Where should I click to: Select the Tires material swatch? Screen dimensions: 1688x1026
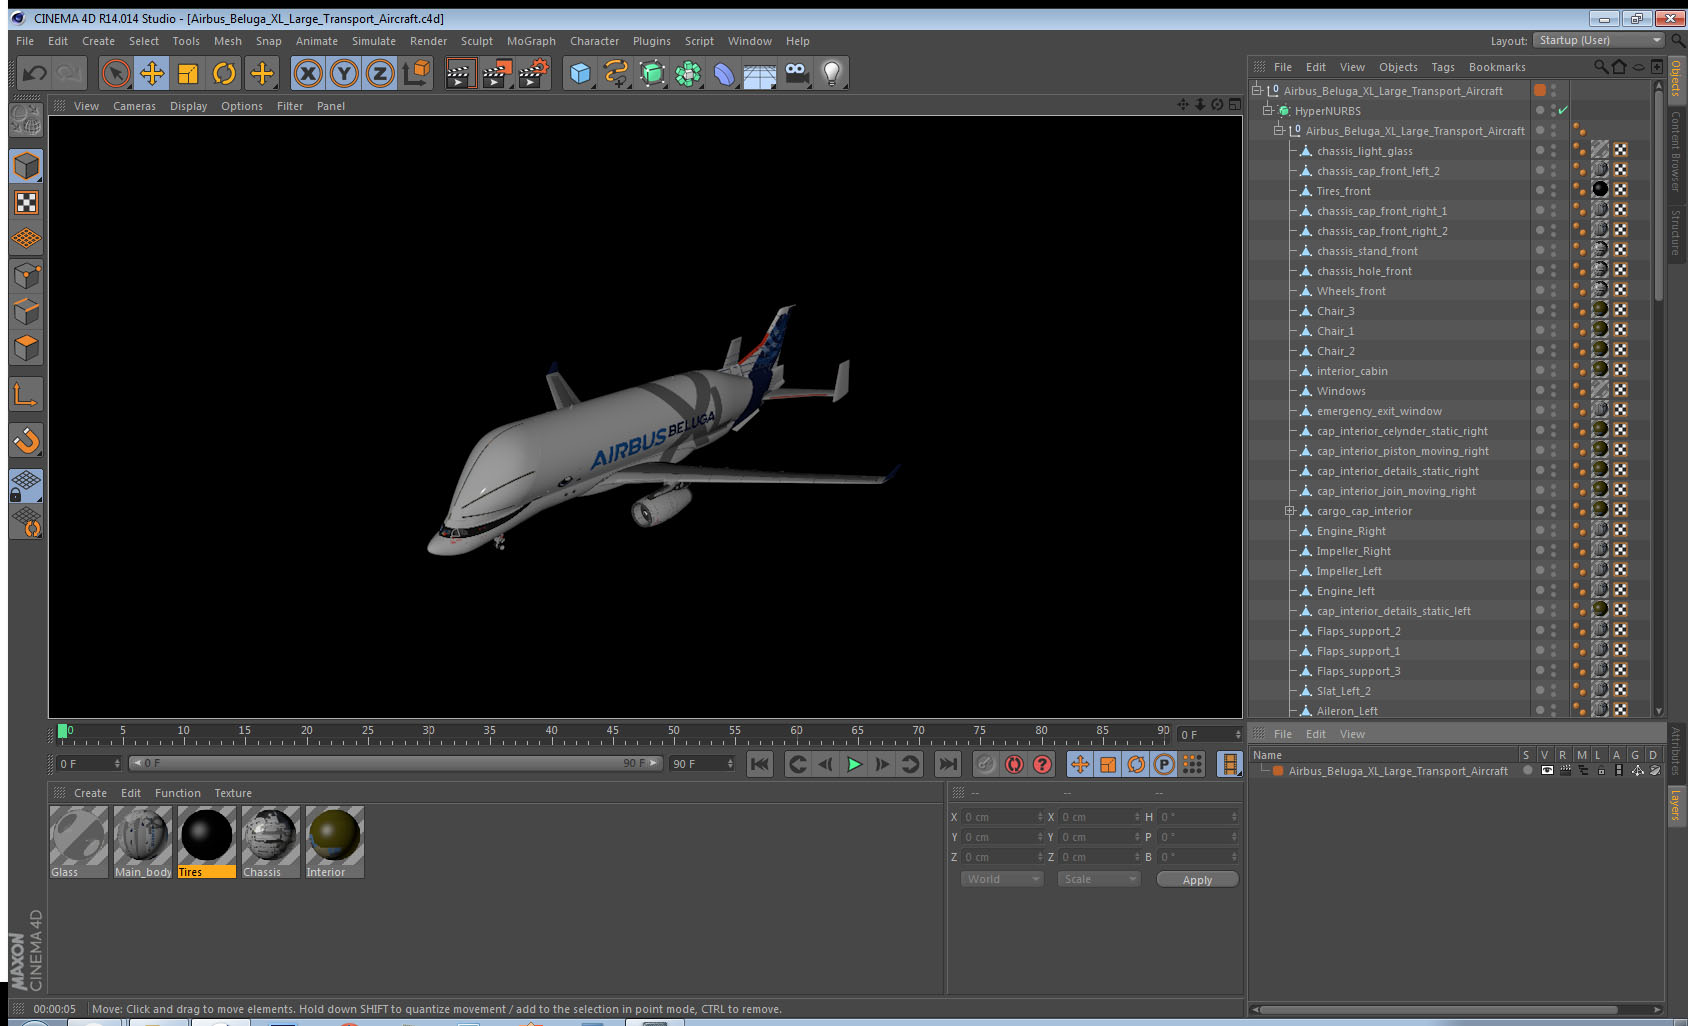[207, 842]
